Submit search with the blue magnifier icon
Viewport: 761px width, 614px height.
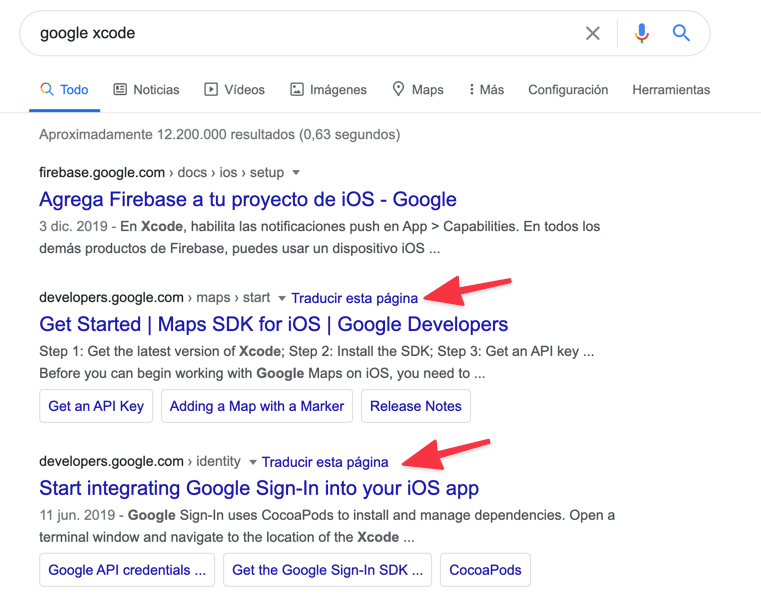tap(681, 33)
